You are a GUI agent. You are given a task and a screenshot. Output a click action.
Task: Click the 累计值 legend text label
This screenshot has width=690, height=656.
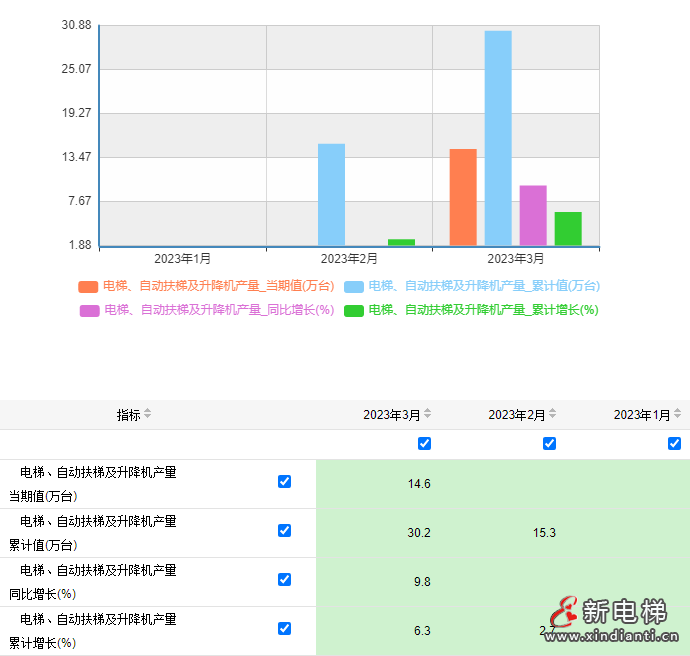484,286
